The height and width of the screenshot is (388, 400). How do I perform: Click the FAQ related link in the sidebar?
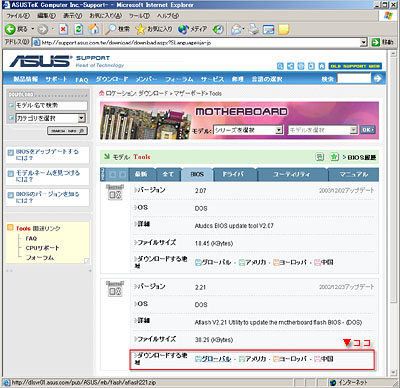point(31,238)
